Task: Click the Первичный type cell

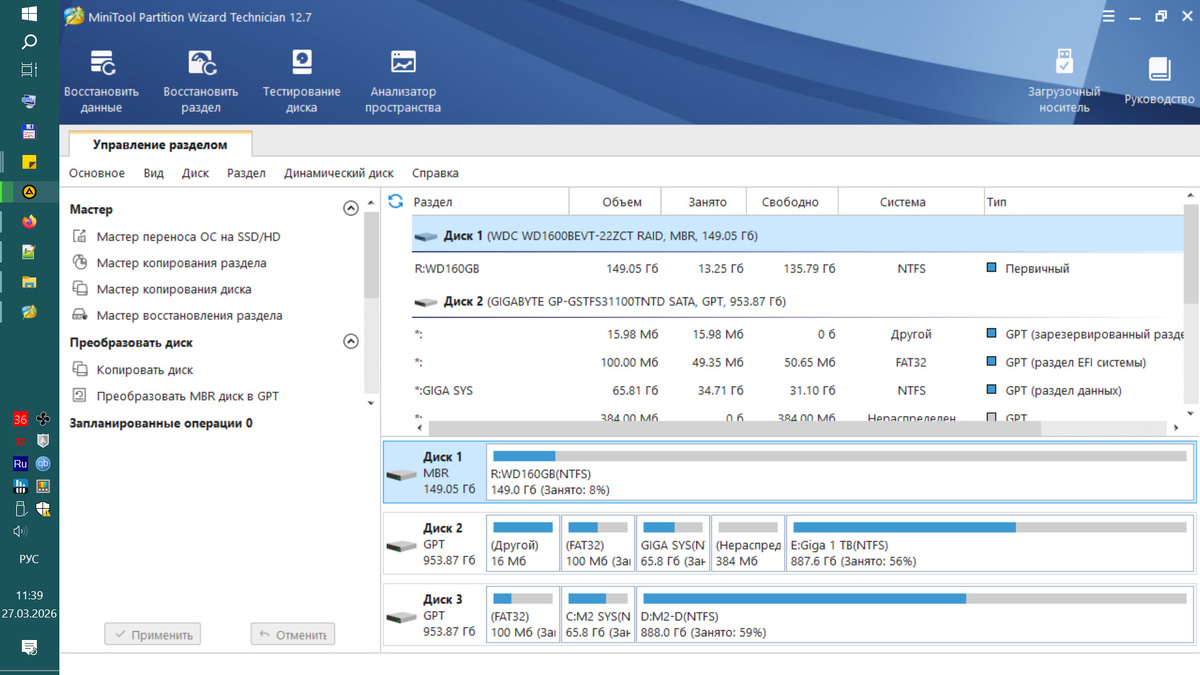Action: tap(1037, 269)
